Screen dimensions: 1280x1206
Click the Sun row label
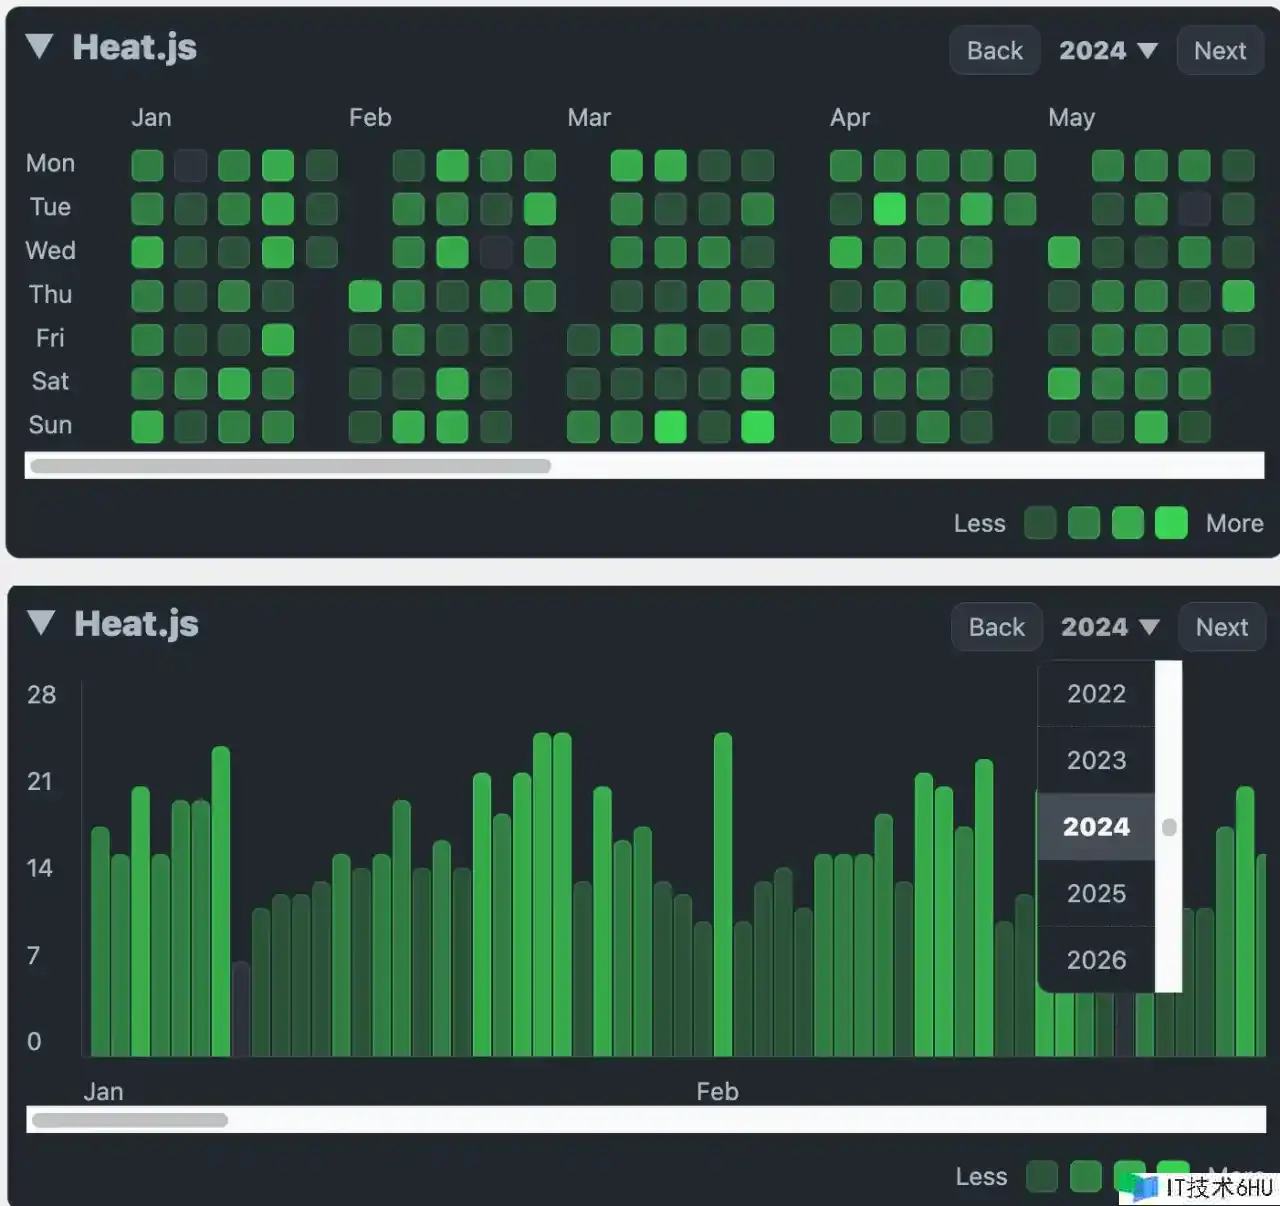[50, 425]
